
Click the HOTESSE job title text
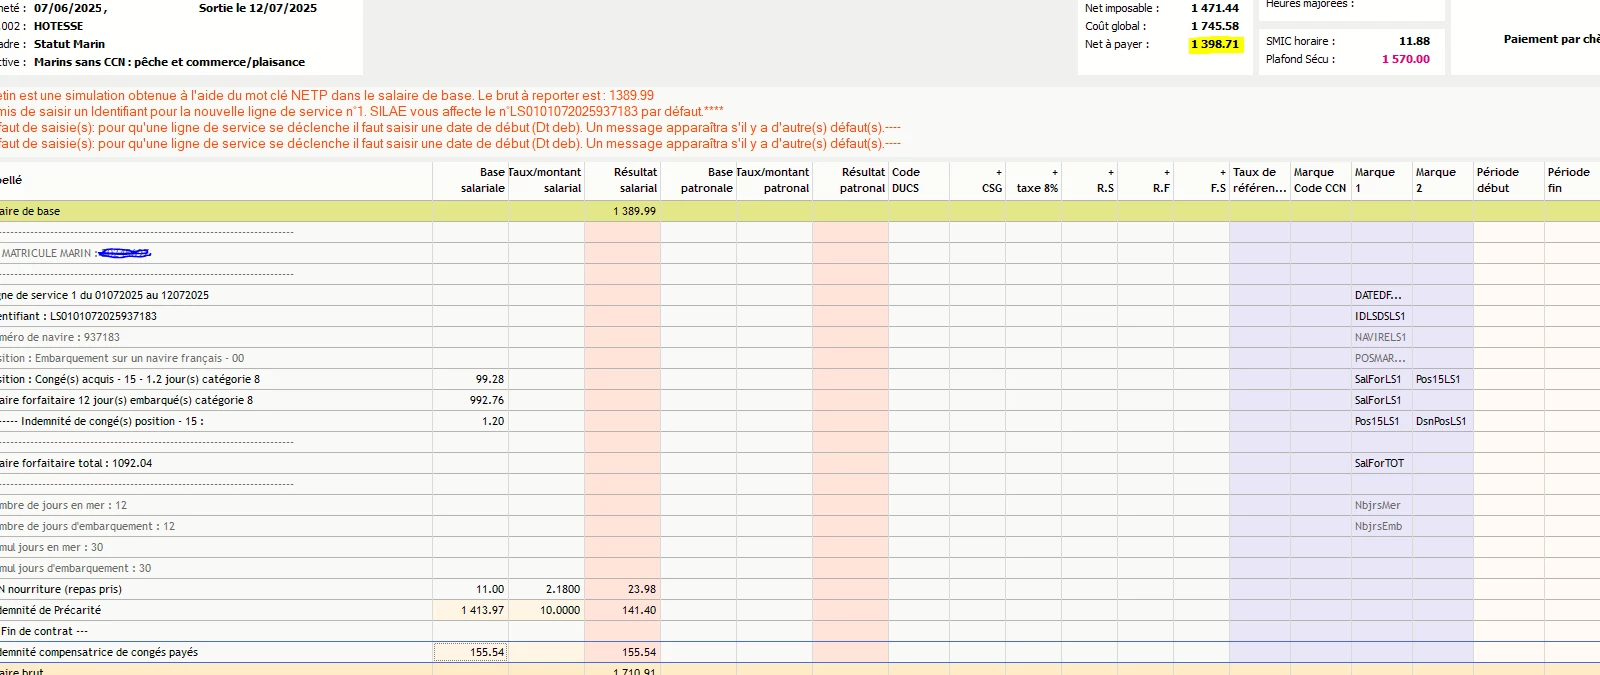[x=59, y=26]
